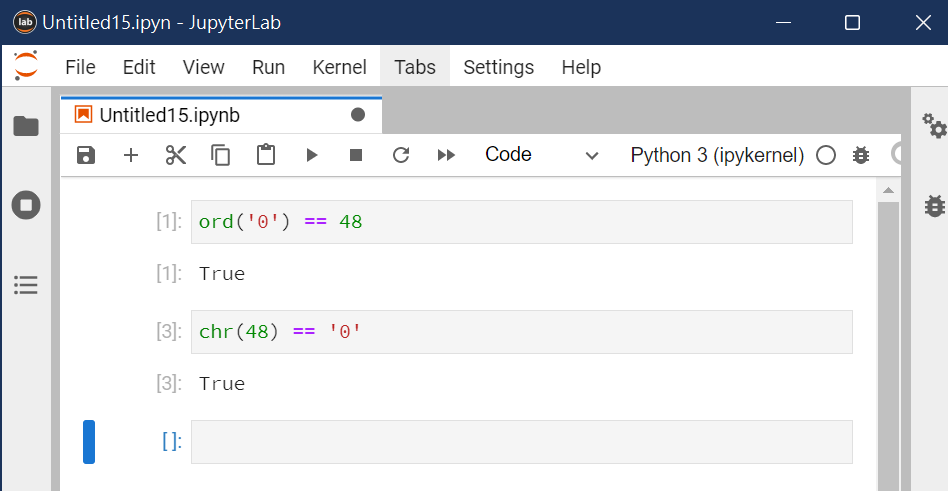Click the JupyterLab window title bar icon
This screenshot has width=948, height=491.
click(25, 23)
